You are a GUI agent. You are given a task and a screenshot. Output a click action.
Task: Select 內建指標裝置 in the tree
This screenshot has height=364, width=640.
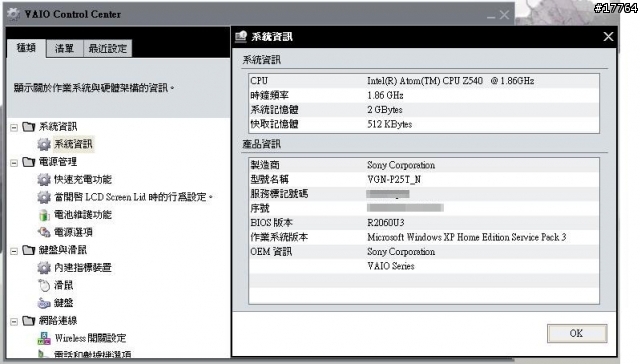pos(83,268)
